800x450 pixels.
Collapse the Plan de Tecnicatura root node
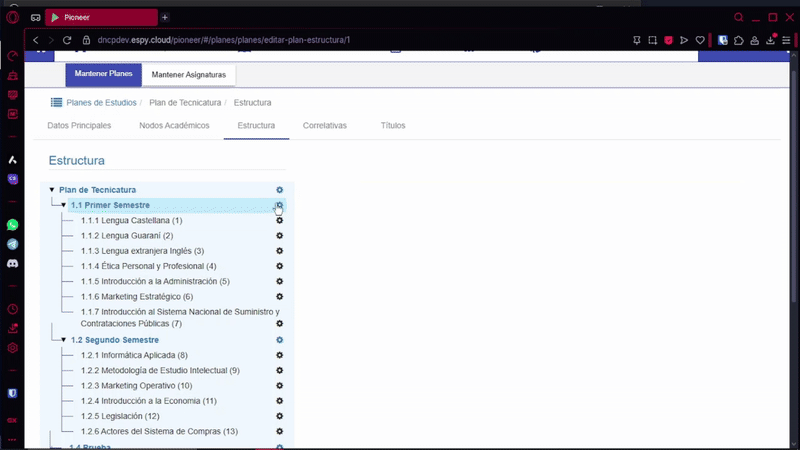click(52, 190)
